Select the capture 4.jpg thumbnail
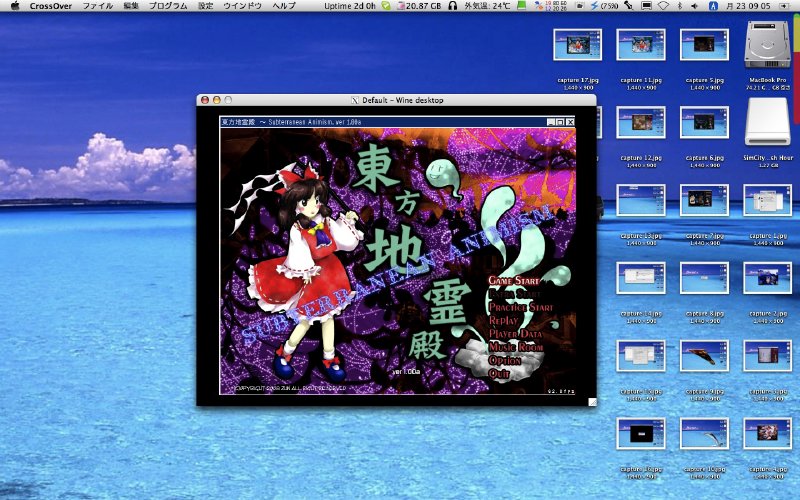Screen dimensions: 800x500 pos(767,434)
